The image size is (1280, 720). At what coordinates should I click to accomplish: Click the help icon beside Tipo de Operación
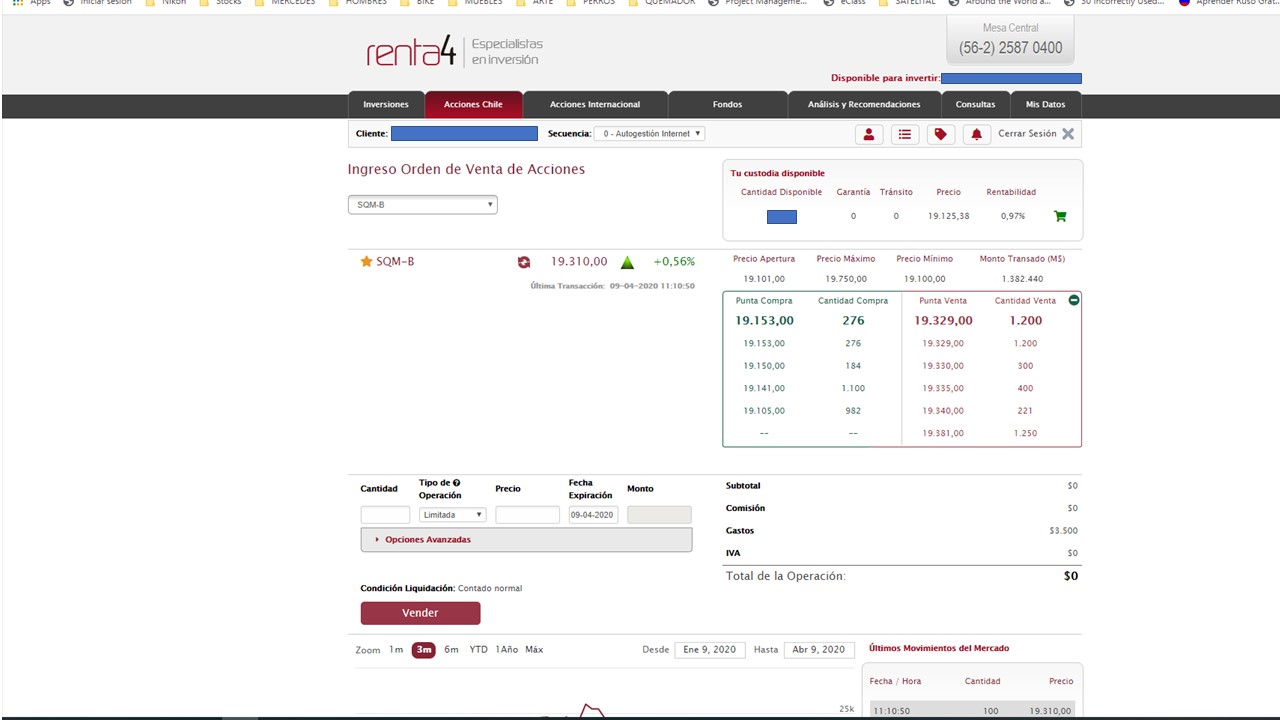(x=456, y=483)
